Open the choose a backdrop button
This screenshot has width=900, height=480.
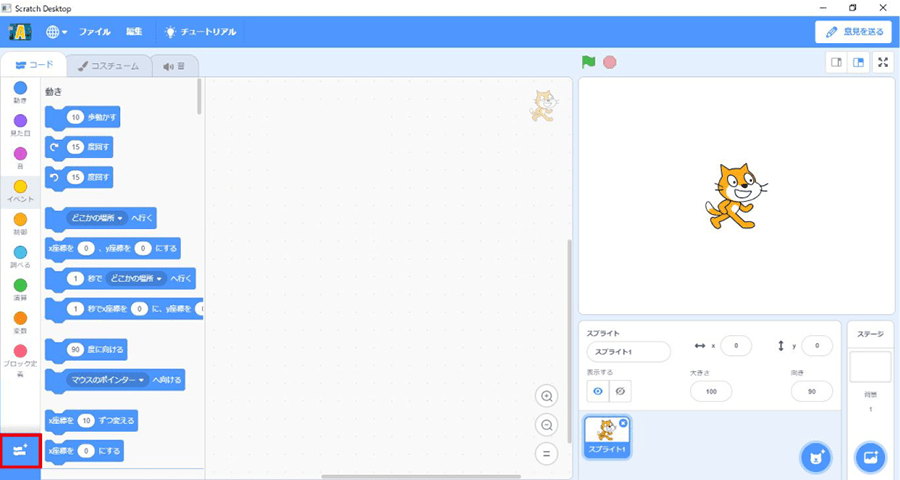point(871,458)
